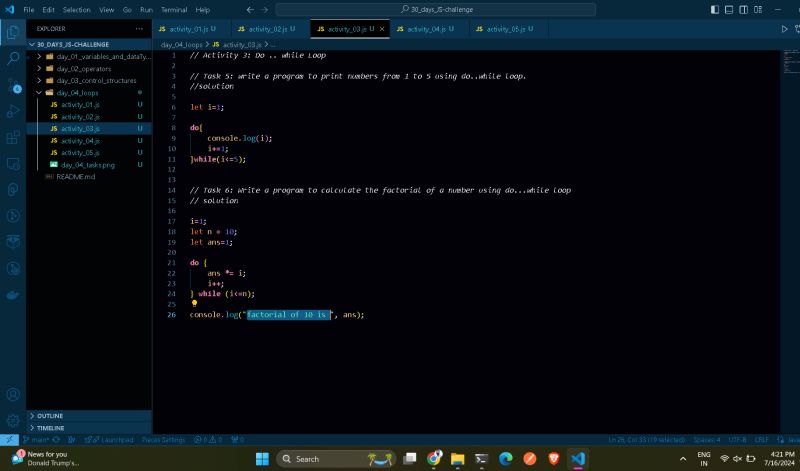Open the Customize Layout icon
This screenshot has height=471, width=800.
point(758,10)
